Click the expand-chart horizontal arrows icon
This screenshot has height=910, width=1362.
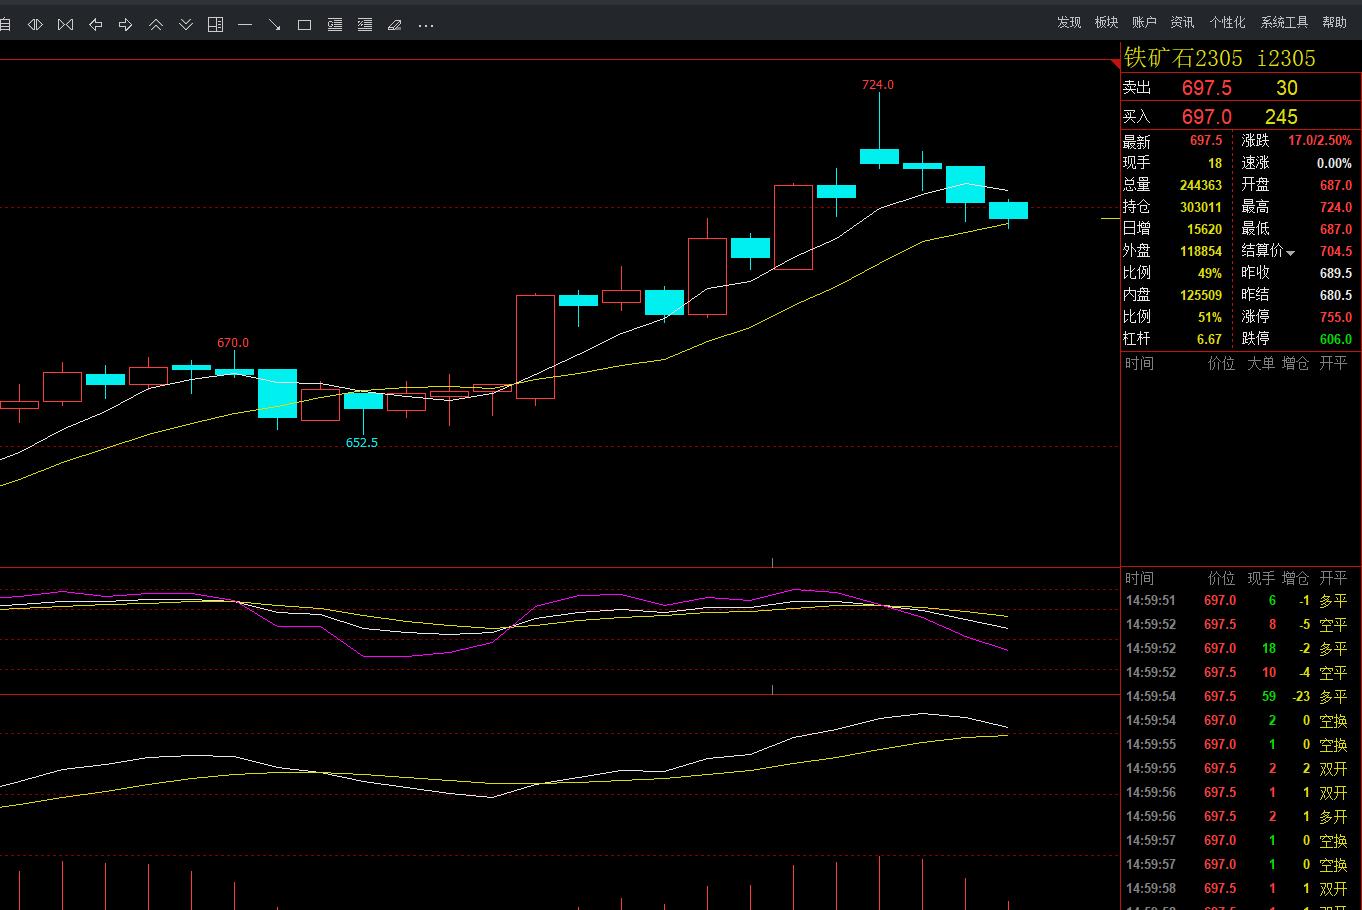coord(35,24)
